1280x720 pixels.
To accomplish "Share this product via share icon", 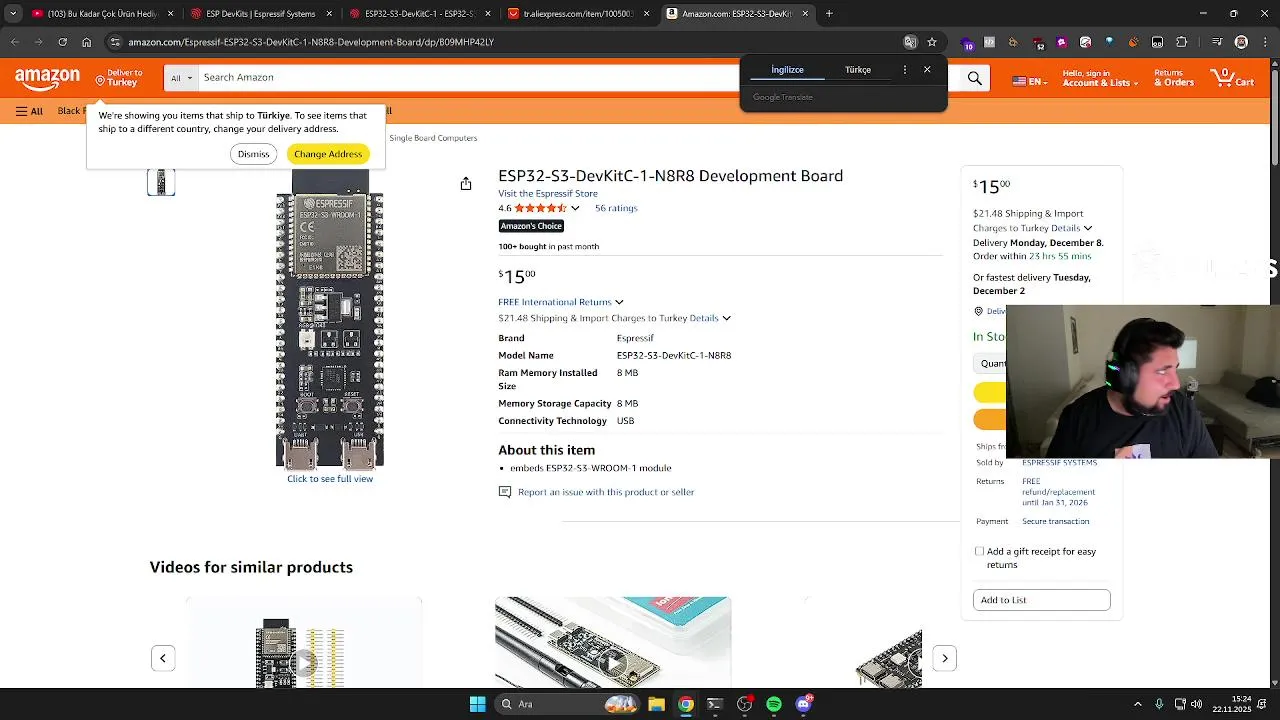I will coord(466,184).
